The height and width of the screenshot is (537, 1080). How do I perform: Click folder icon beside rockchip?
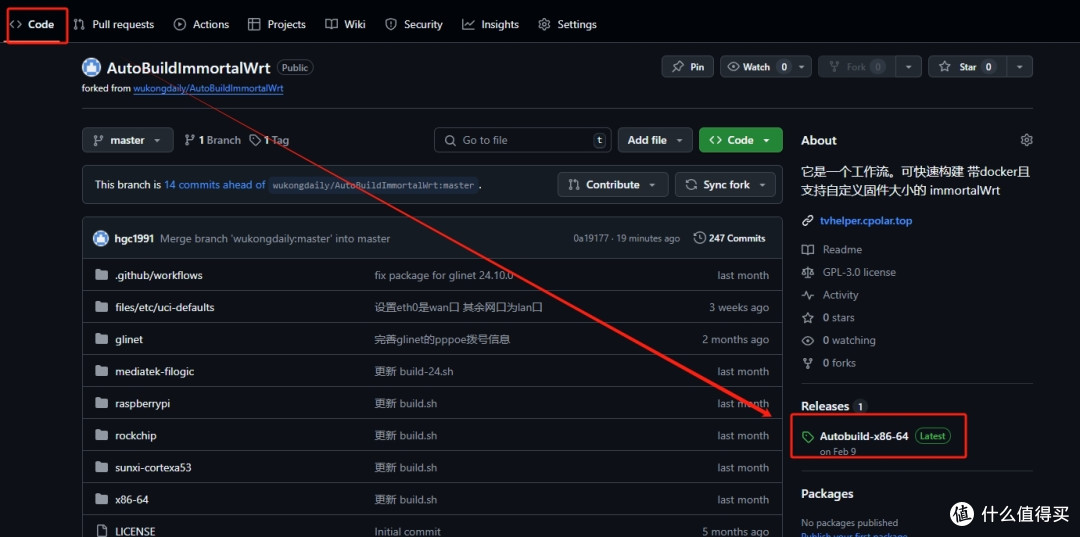(102, 435)
